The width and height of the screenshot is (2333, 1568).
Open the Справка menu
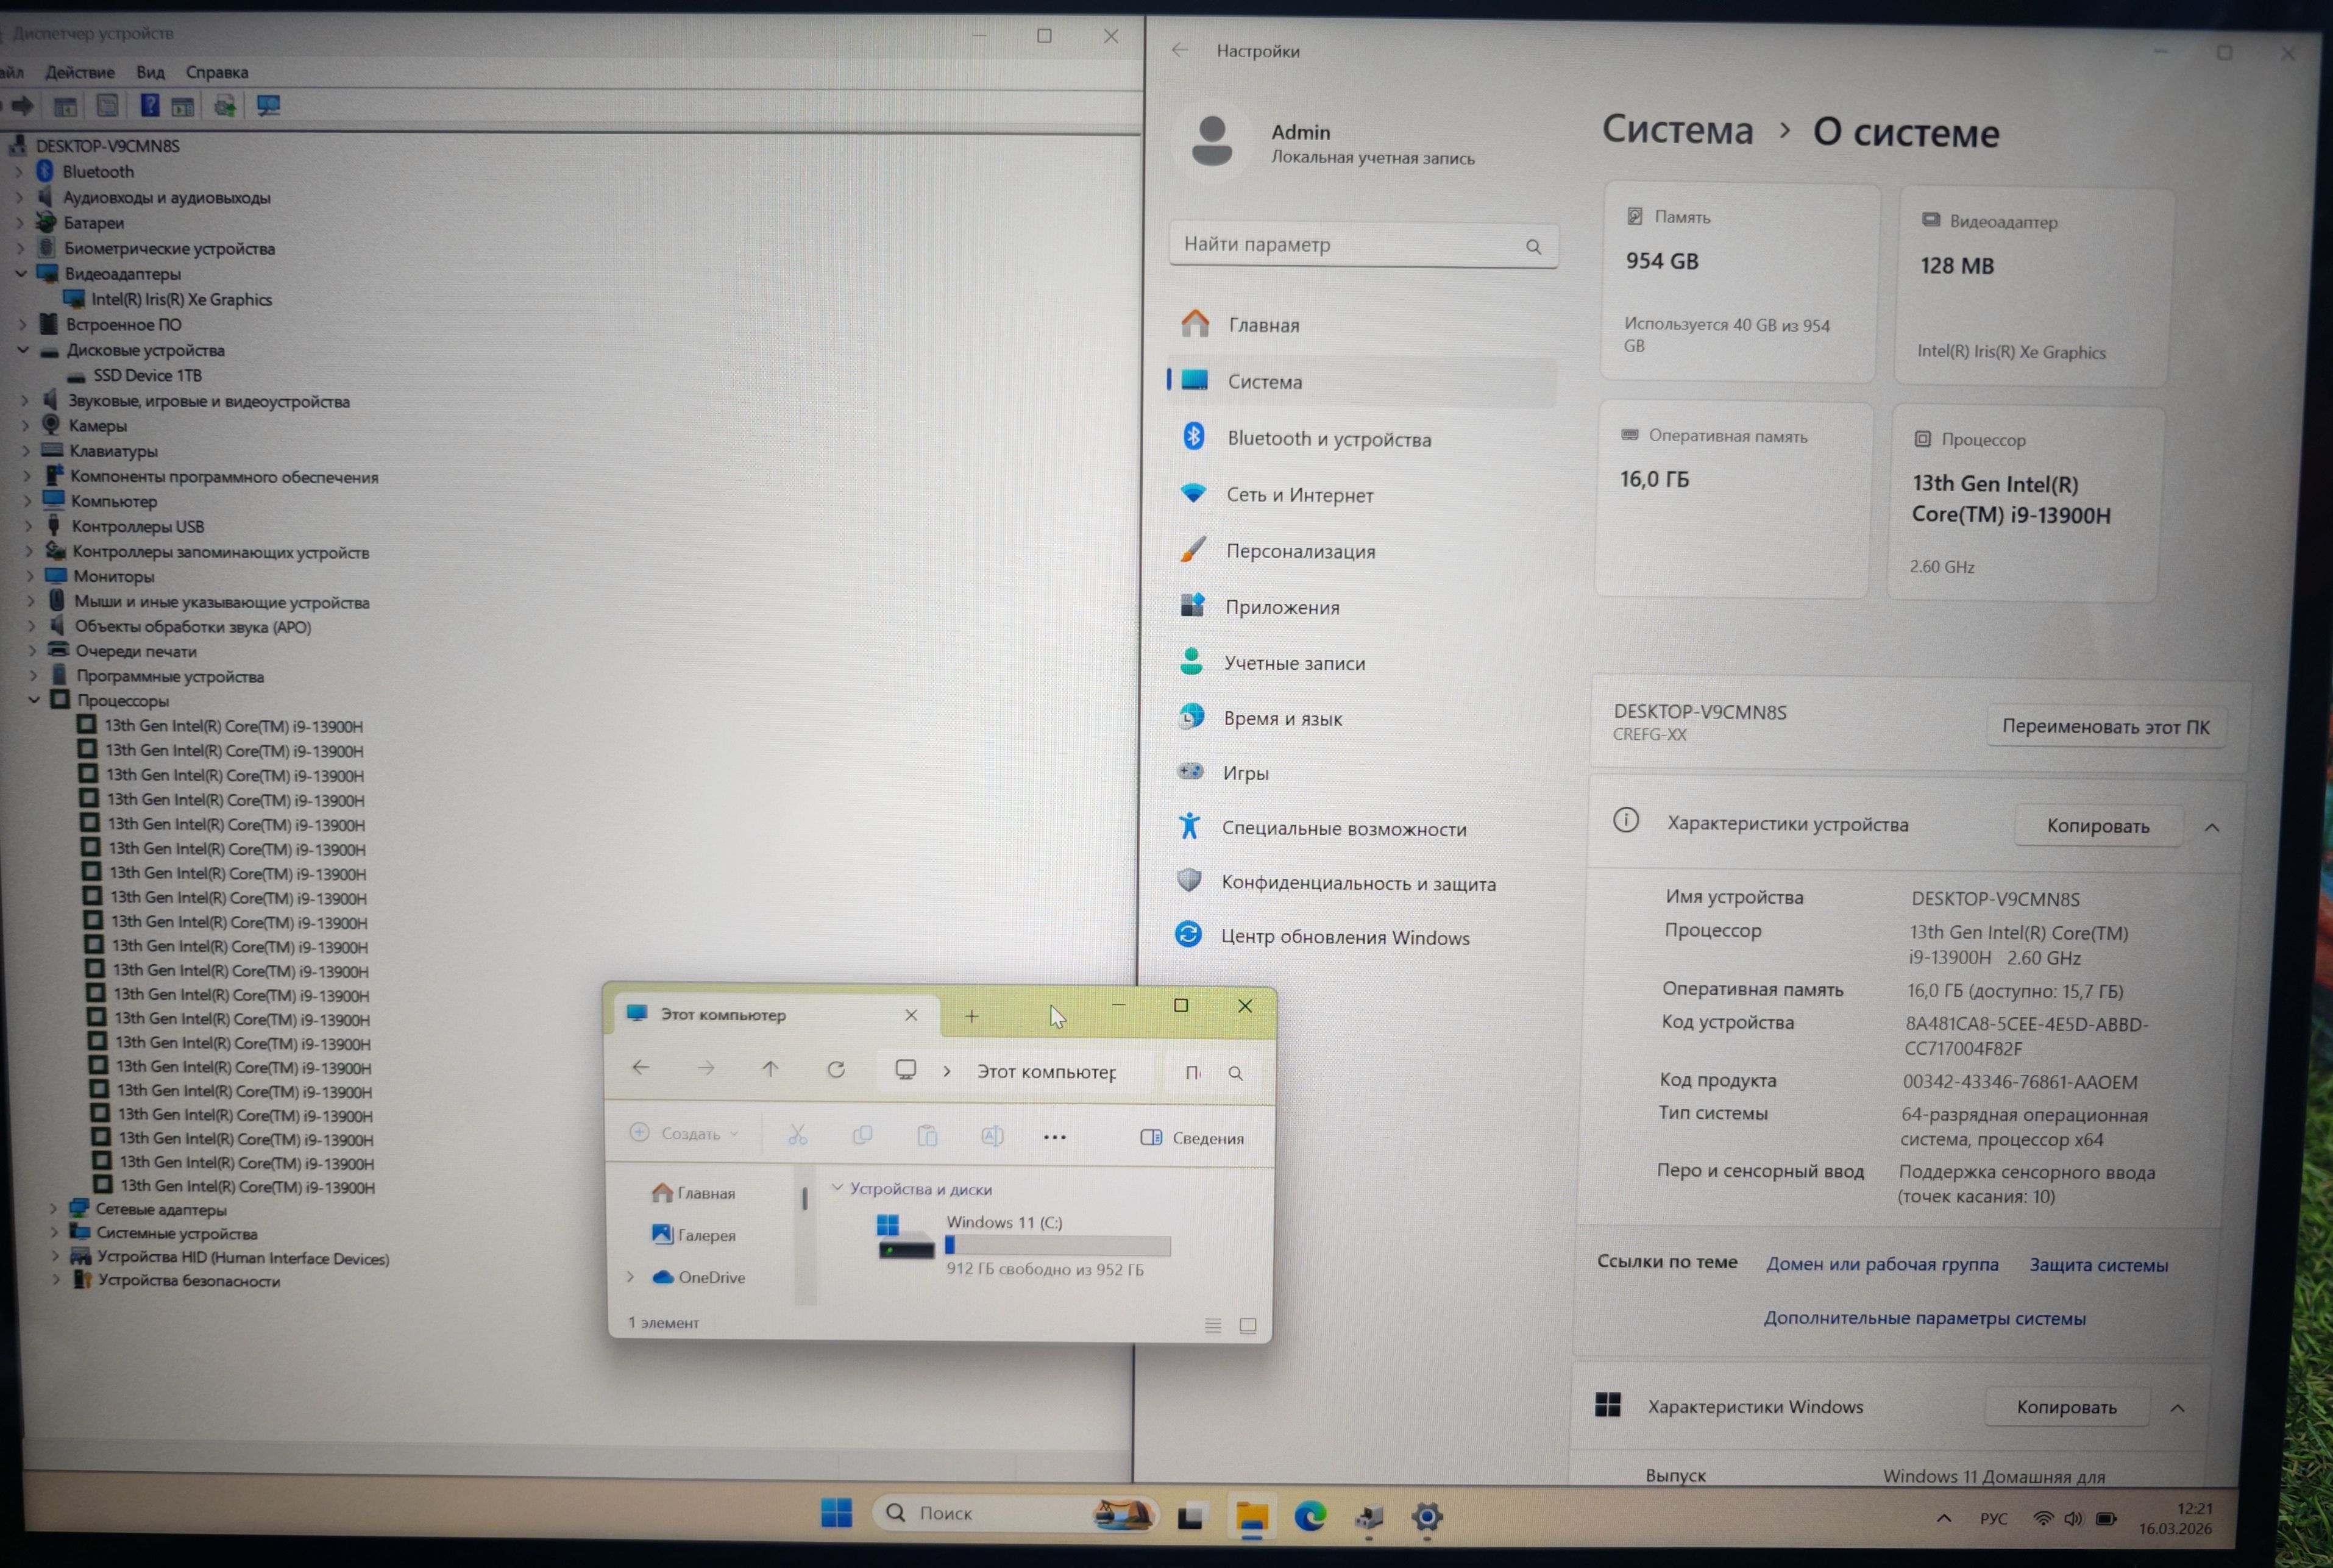(217, 72)
